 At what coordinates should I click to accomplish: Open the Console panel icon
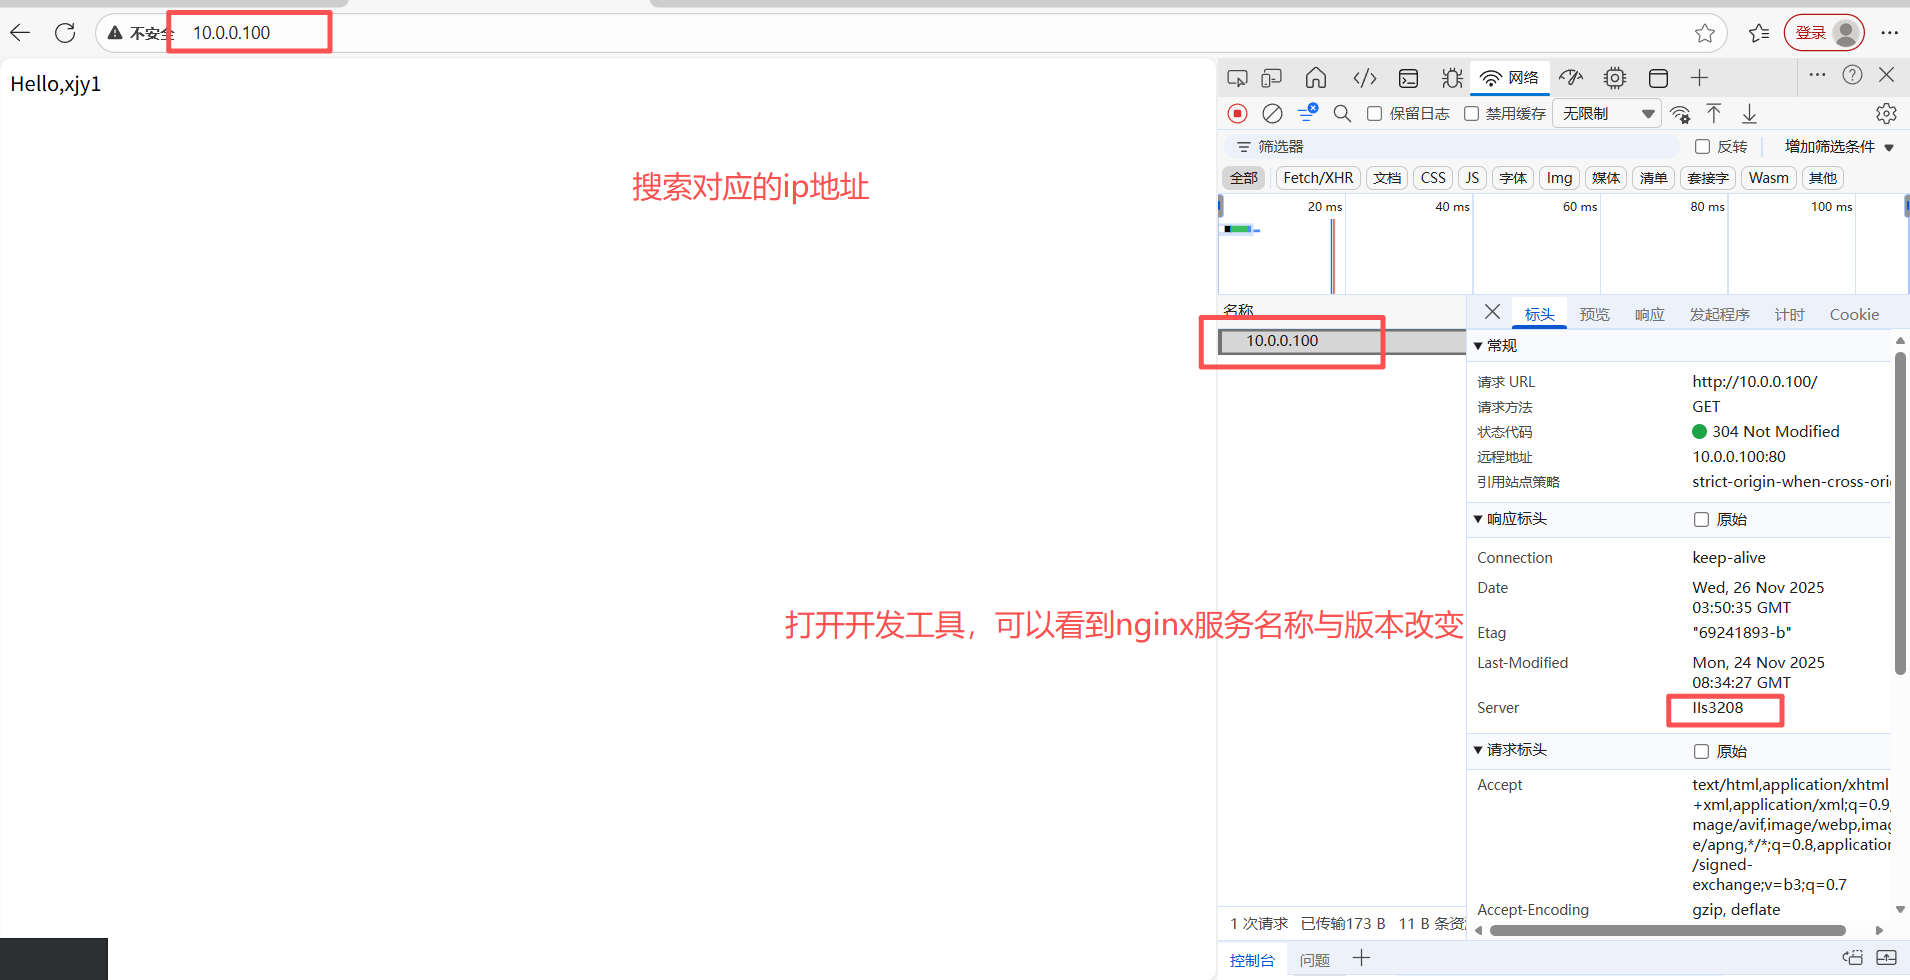(1409, 78)
